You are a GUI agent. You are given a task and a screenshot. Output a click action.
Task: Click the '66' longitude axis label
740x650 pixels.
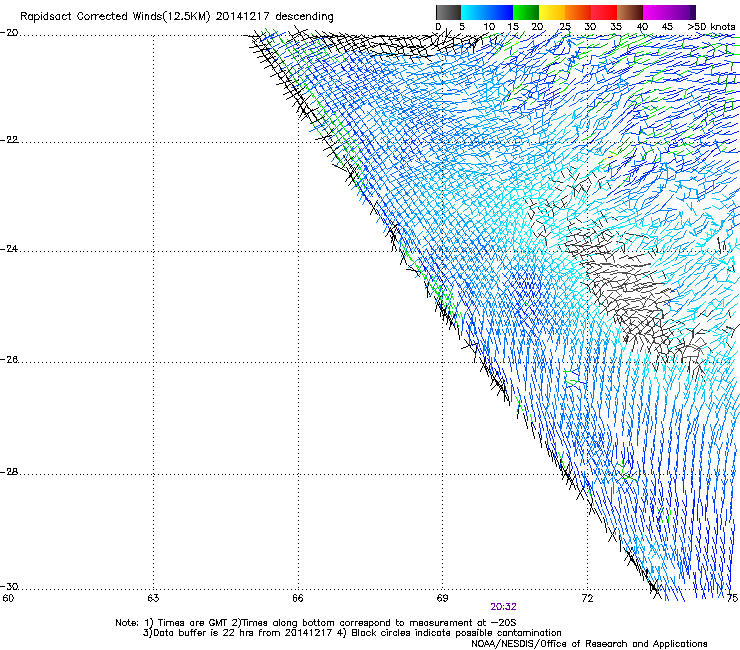[298, 598]
